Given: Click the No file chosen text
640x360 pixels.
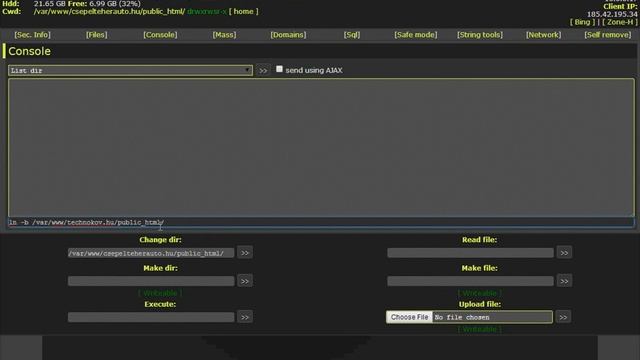Looking at the screenshot, I should coord(462,317).
